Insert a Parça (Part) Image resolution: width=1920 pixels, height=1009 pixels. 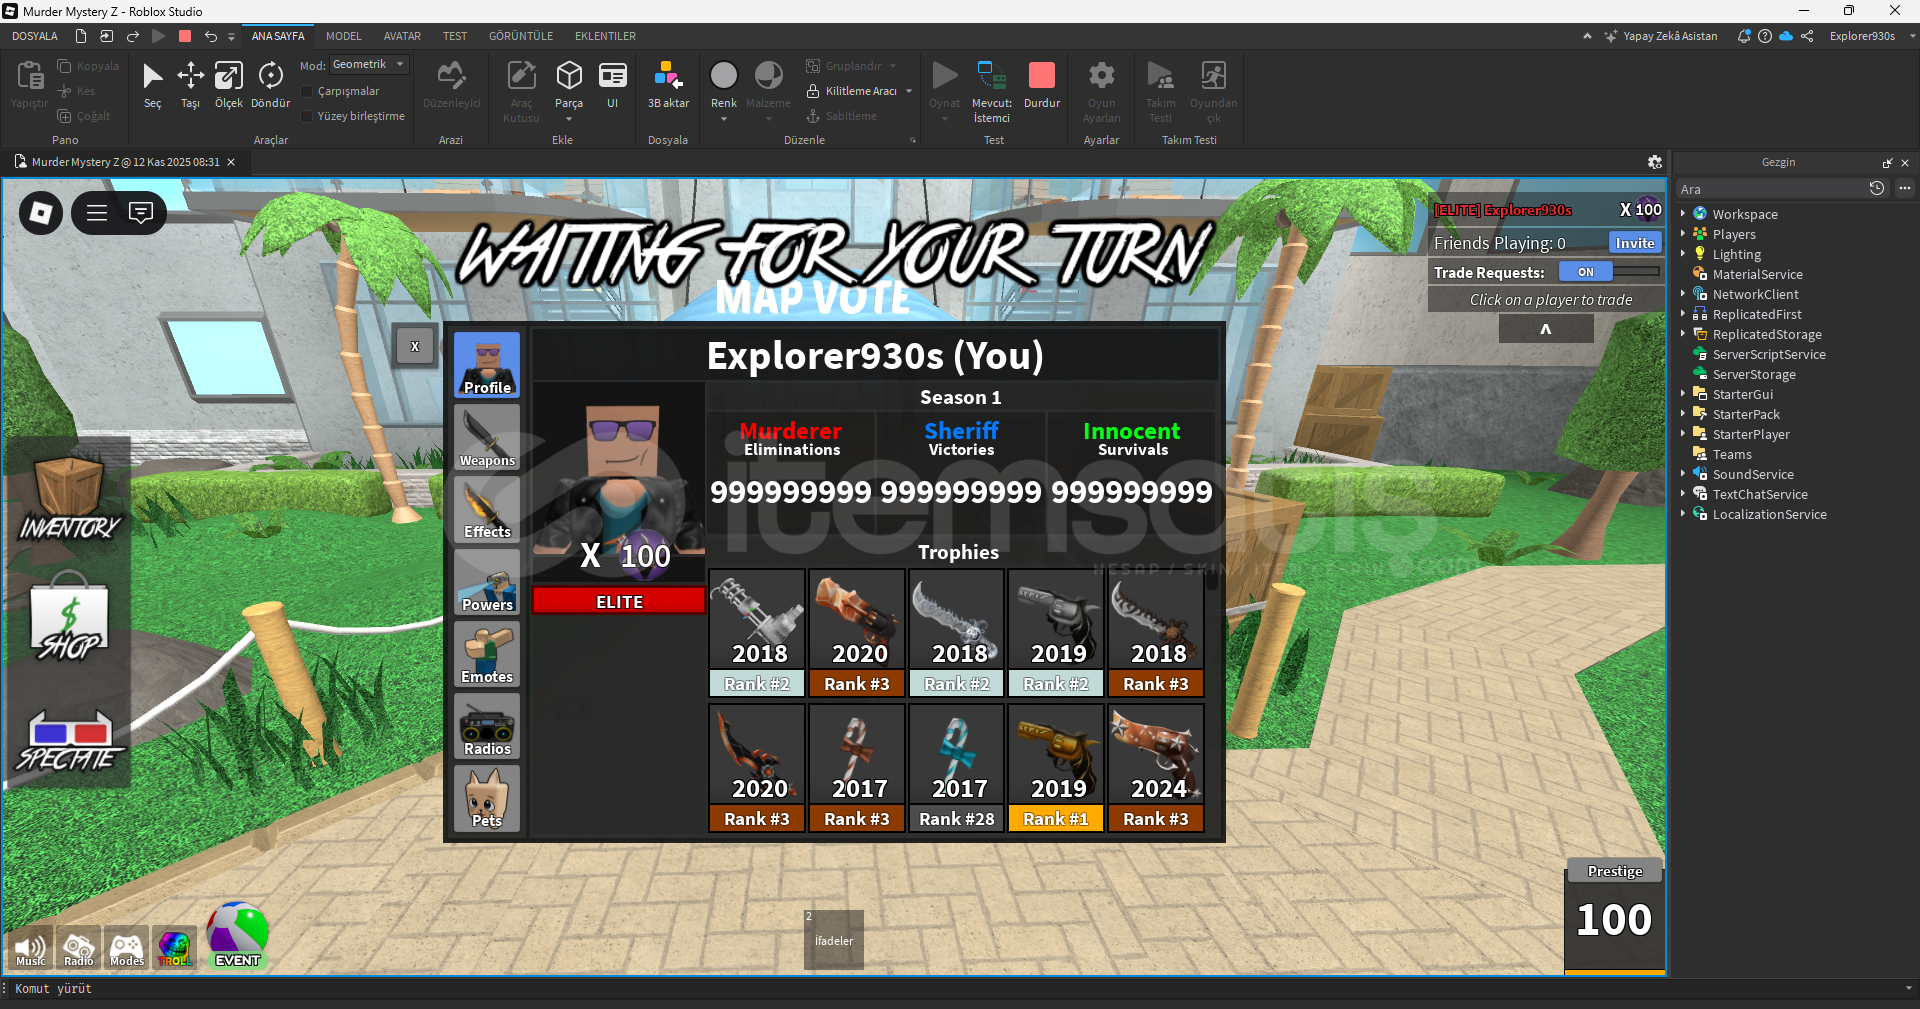569,85
